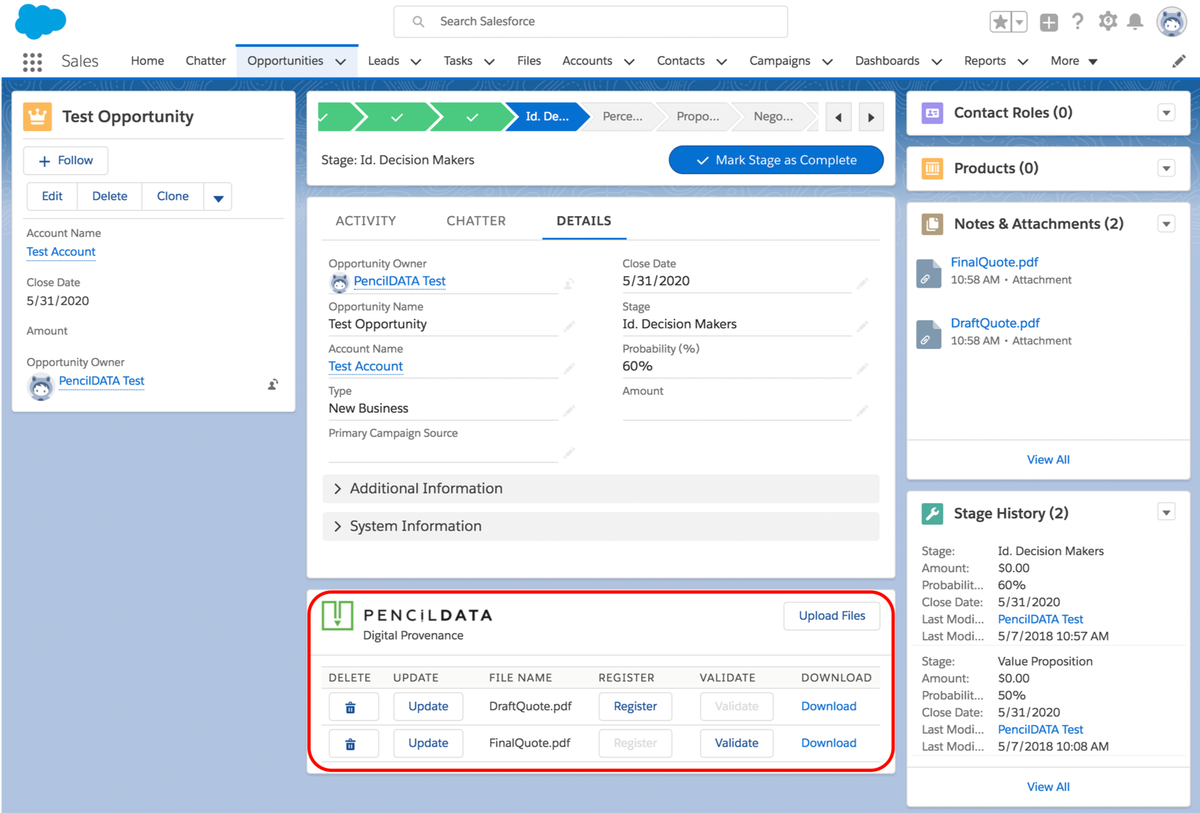Expand the System Information section
The height and width of the screenshot is (813, 1200).
[601, 526]
